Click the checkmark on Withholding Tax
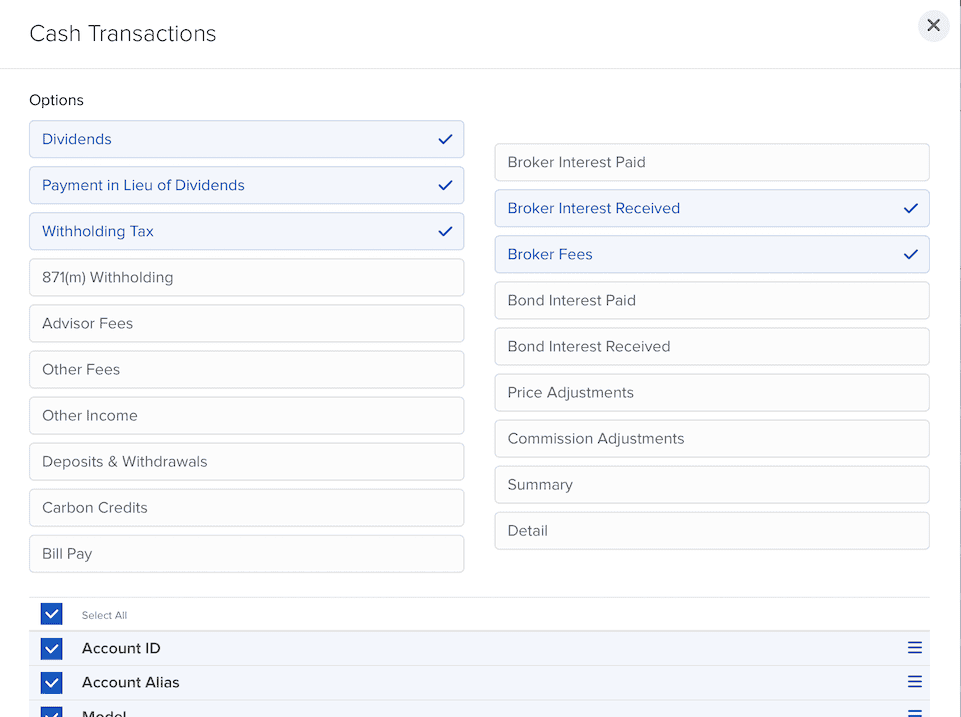Screen dimensions: 961x717 coord(445,231)
